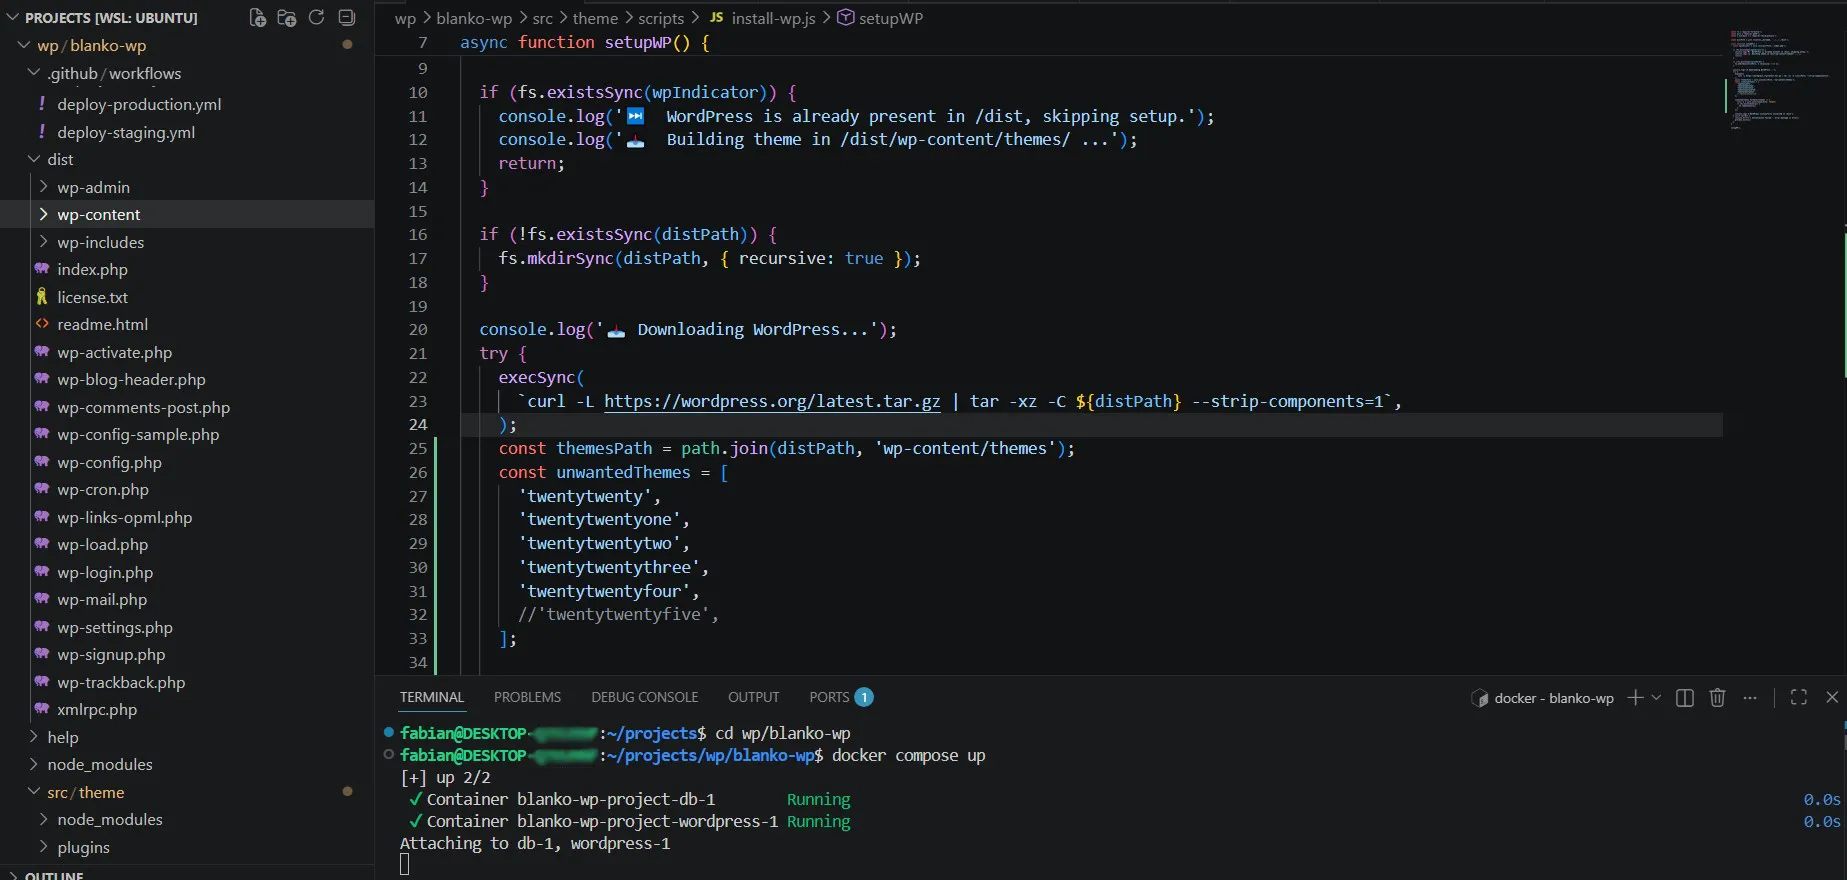
Task: Open readme.html file
Action: (x=102, y=324)
